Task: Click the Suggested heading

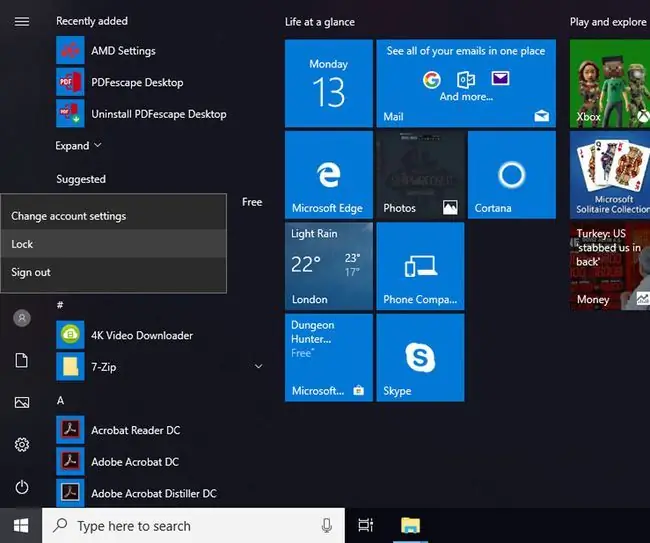Action: (x=81, y=179)
